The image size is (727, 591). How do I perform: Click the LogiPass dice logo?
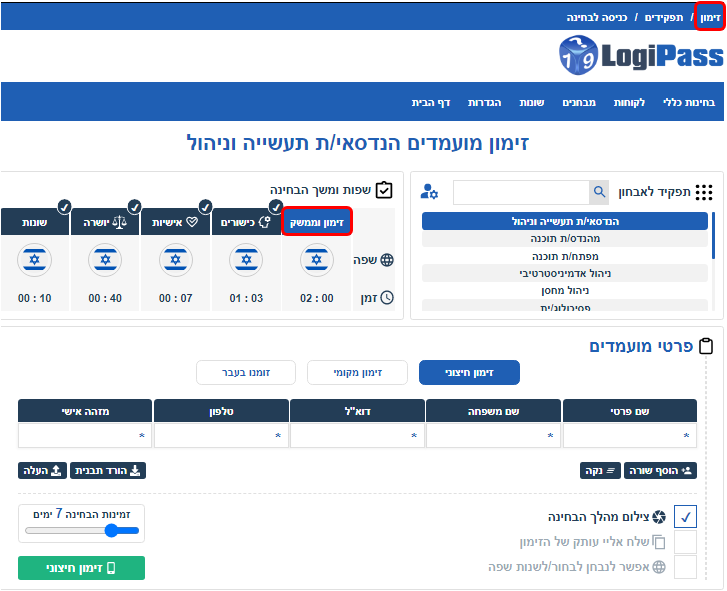tap(578, 55)
